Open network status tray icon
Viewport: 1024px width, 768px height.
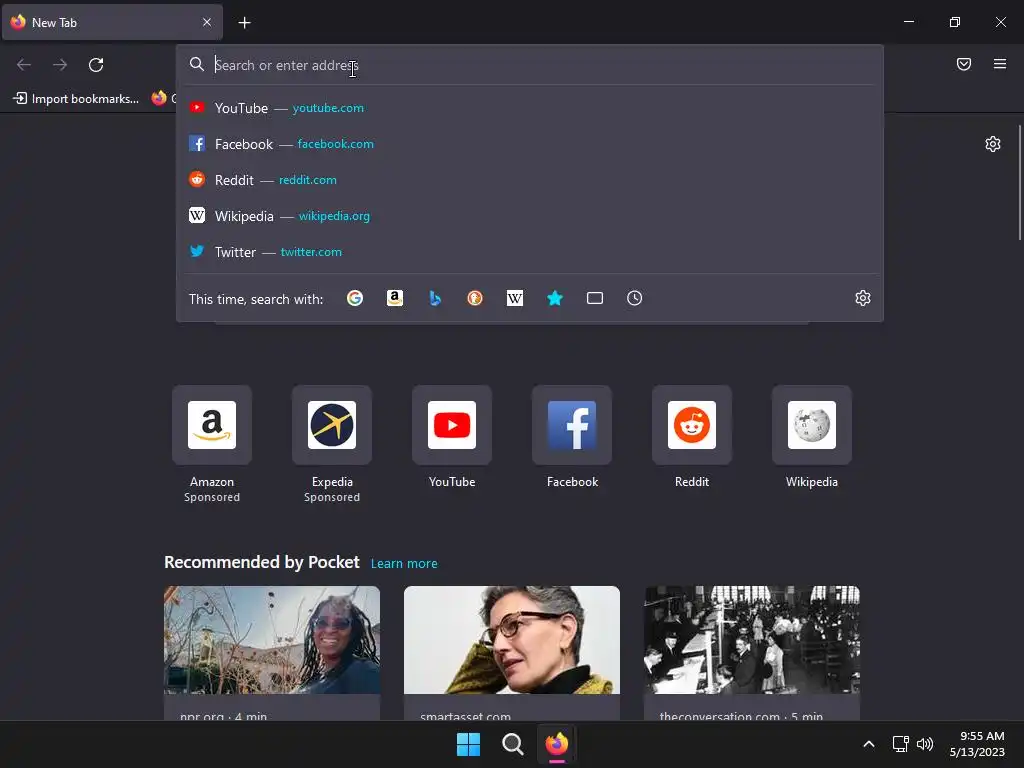[901, 744]
